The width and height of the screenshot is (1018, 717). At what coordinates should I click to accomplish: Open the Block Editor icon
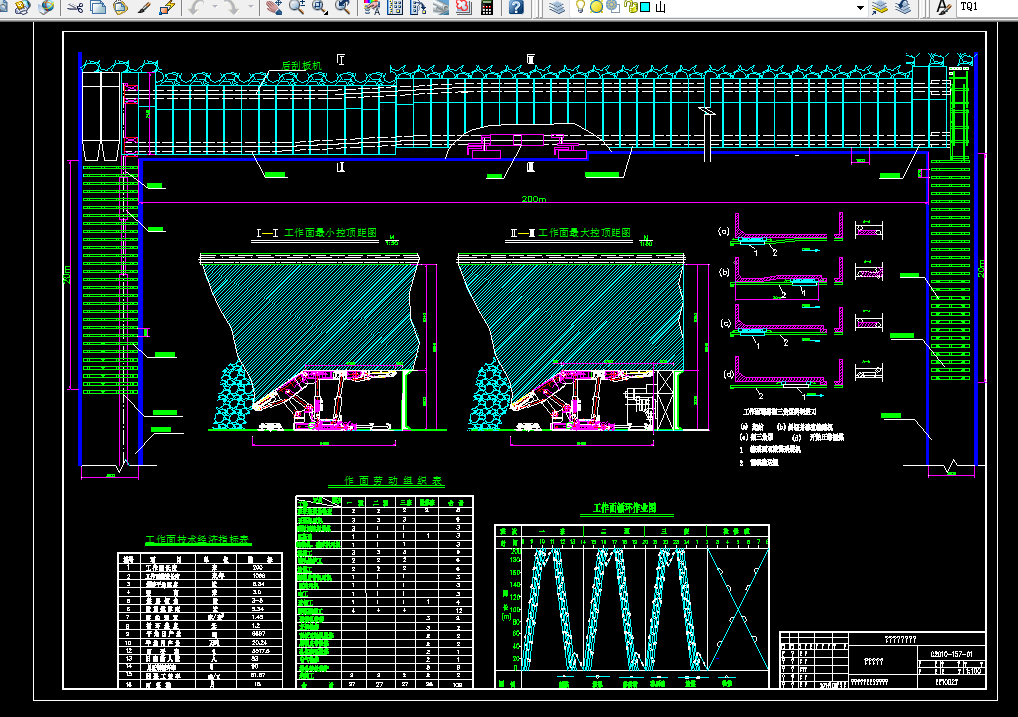168,8
